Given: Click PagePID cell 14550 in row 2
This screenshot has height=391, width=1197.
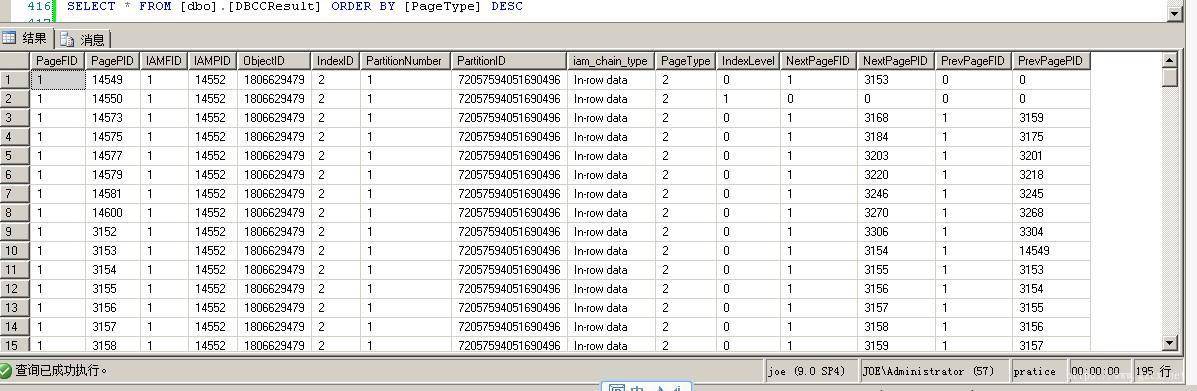Looking at the screenshot, I should [x=112, y=99].
